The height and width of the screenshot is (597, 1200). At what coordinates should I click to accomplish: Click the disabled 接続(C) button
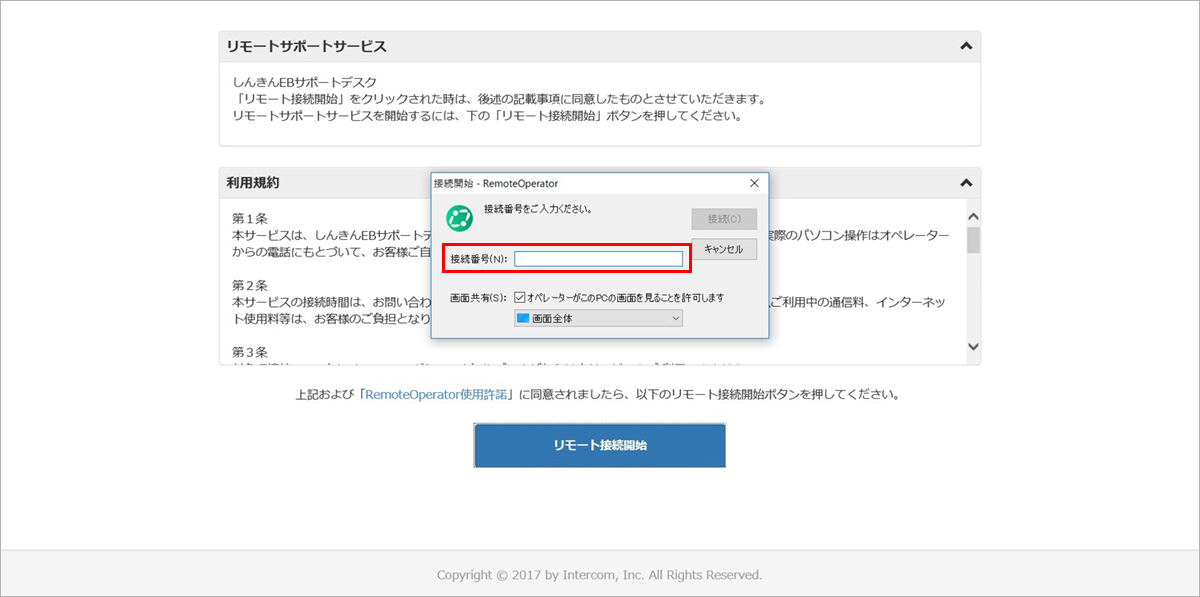point(724,219)
